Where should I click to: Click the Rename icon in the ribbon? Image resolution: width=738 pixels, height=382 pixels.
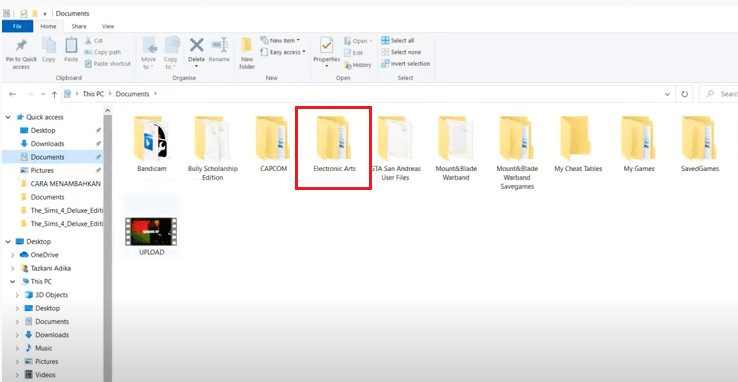[x=219, y=45]
